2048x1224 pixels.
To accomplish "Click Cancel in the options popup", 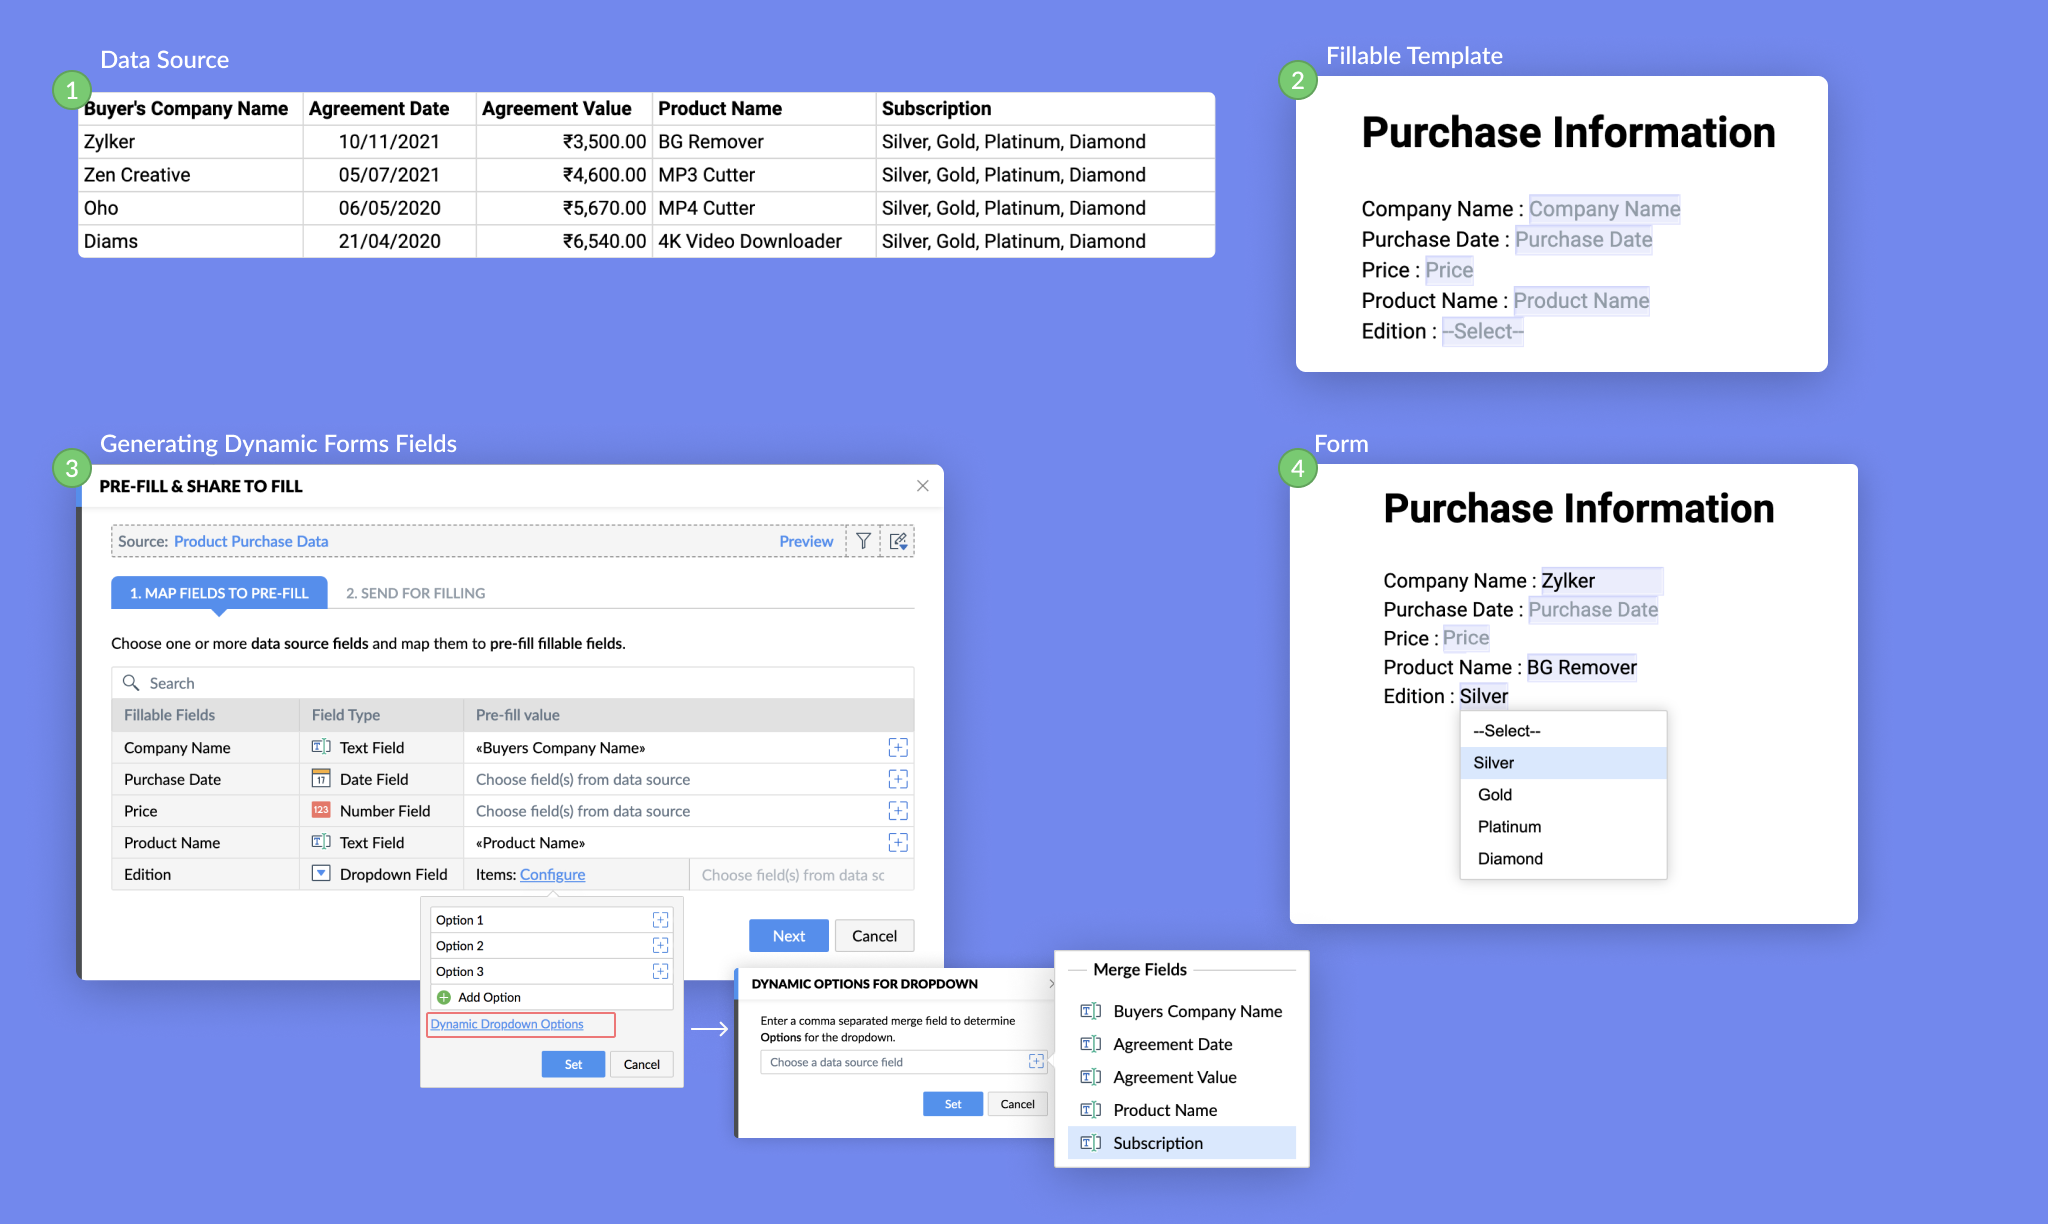I will pos(641,1065).
